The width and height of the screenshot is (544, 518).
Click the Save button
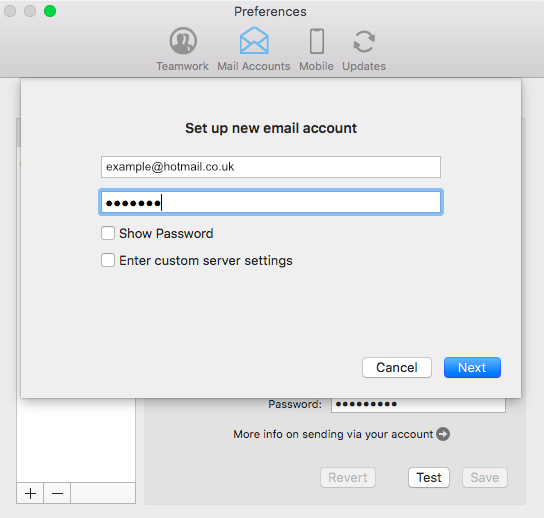tap(485, 477)
